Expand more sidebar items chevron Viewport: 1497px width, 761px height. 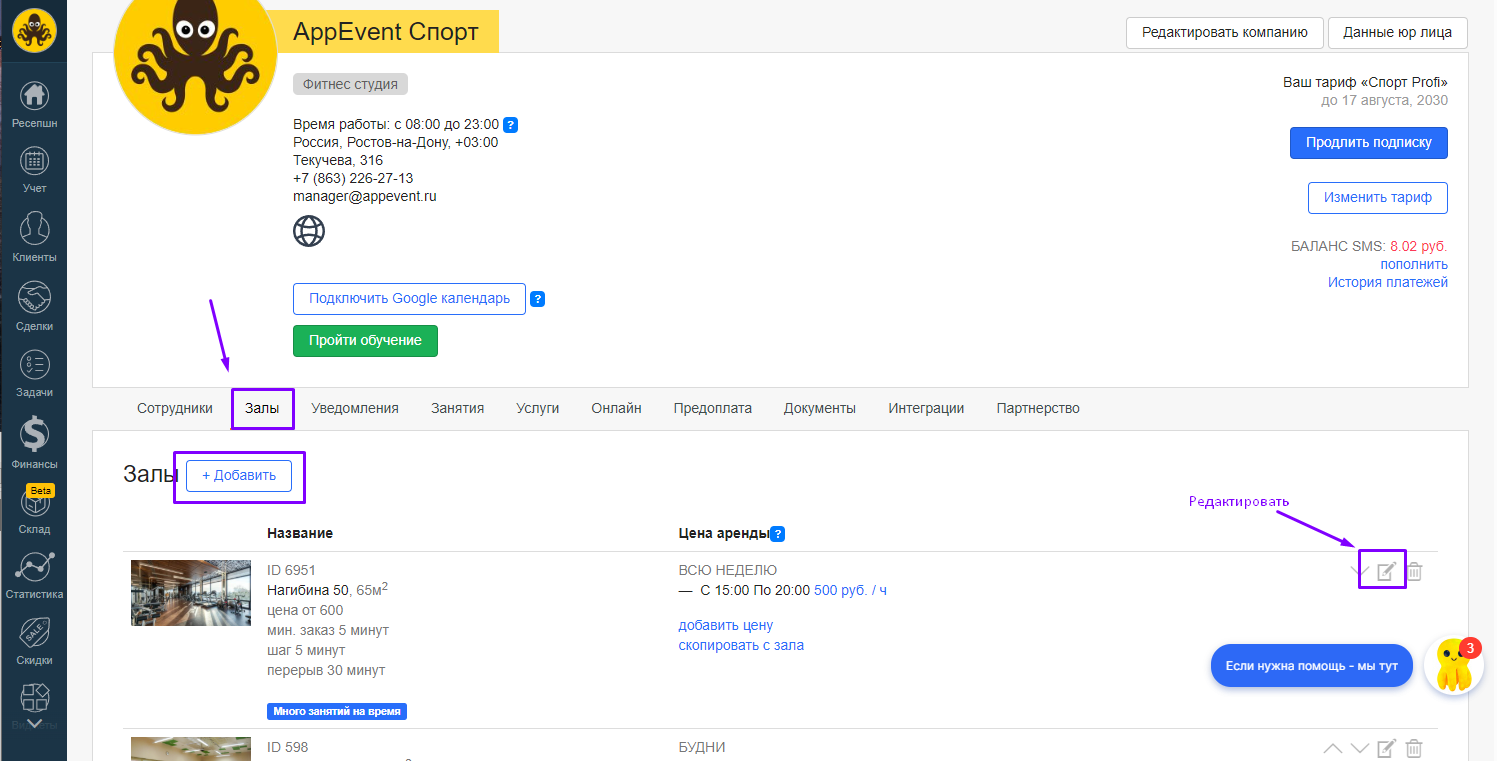tap(34, 723)
